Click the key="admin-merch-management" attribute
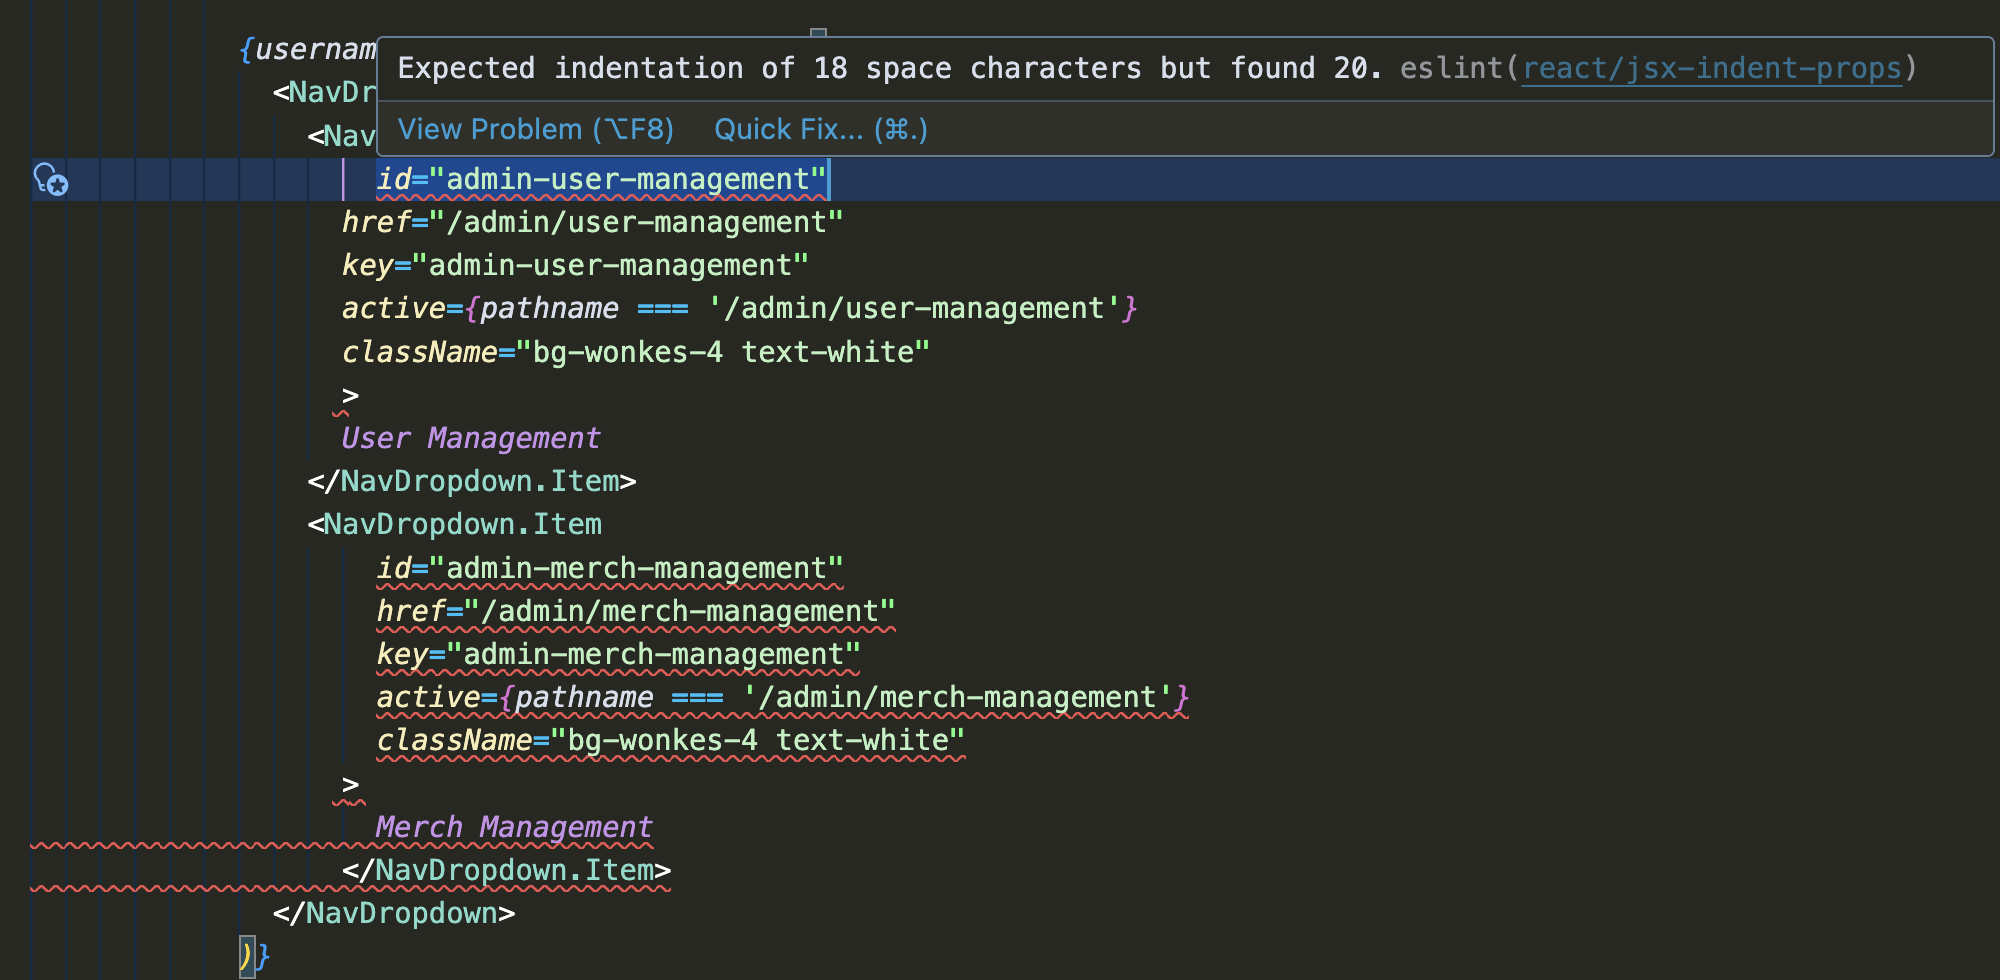 [618, 654]
